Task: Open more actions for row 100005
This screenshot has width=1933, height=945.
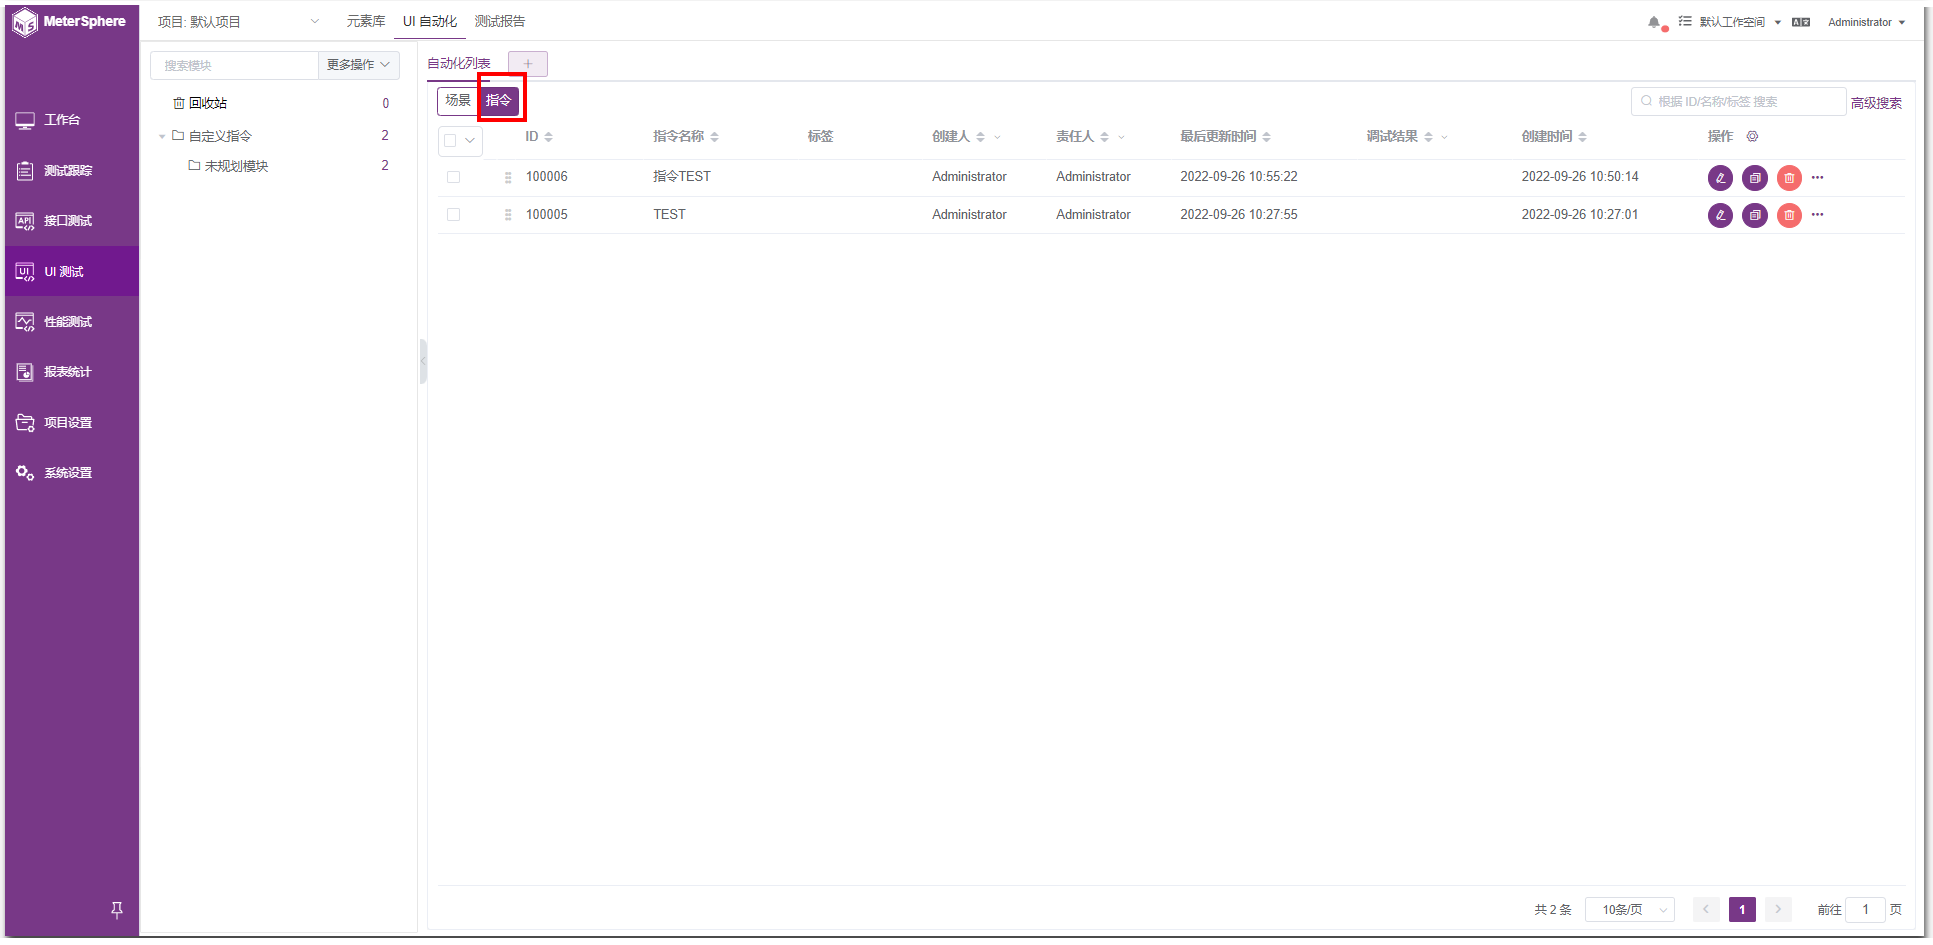Action: point(1818,214)
